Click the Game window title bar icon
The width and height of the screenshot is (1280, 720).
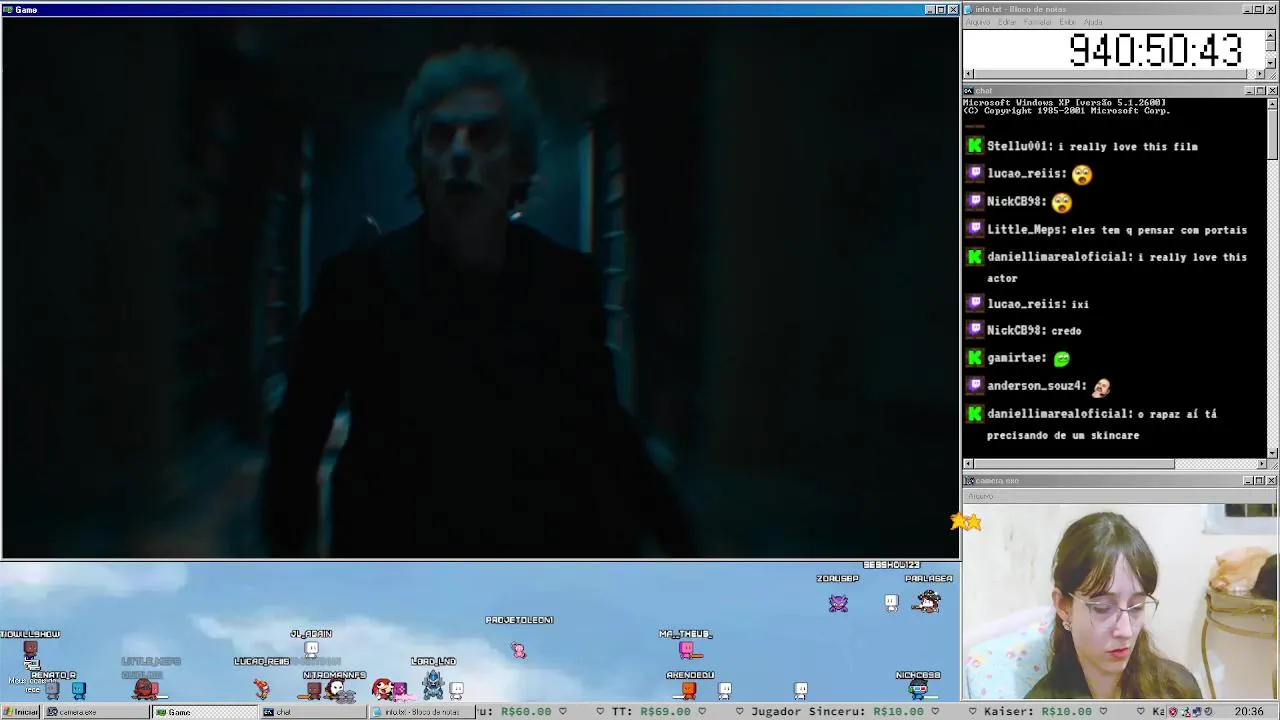tap(7, 9)
